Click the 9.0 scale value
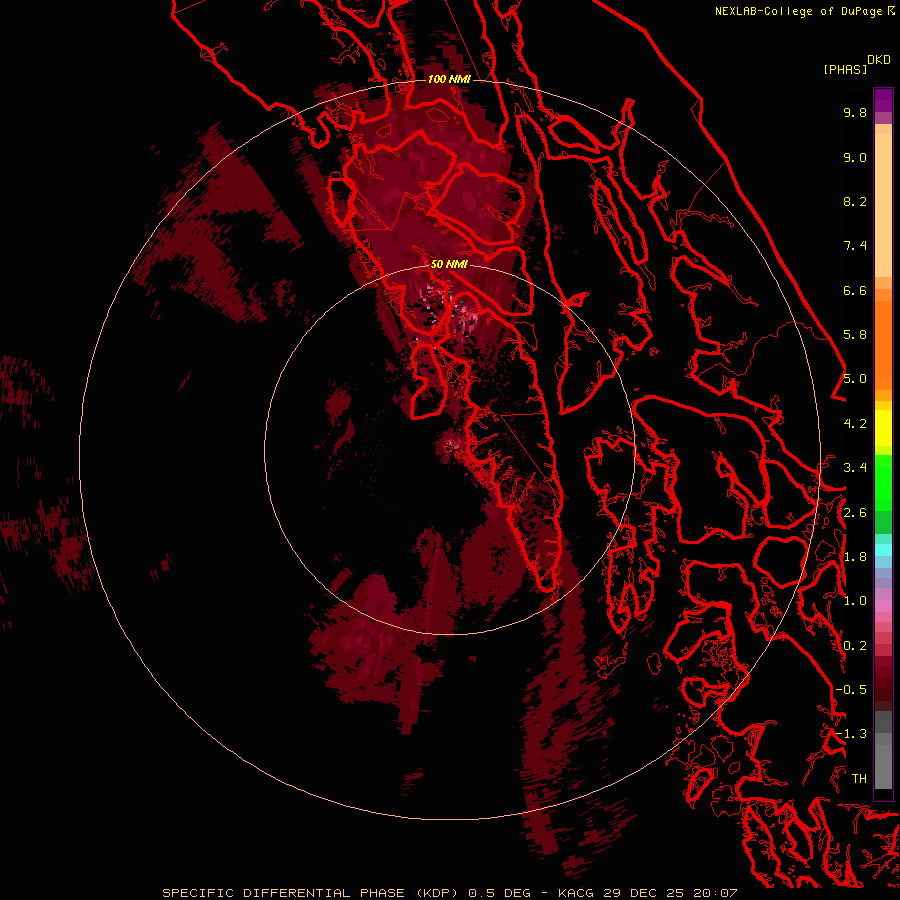 point(855,157)
